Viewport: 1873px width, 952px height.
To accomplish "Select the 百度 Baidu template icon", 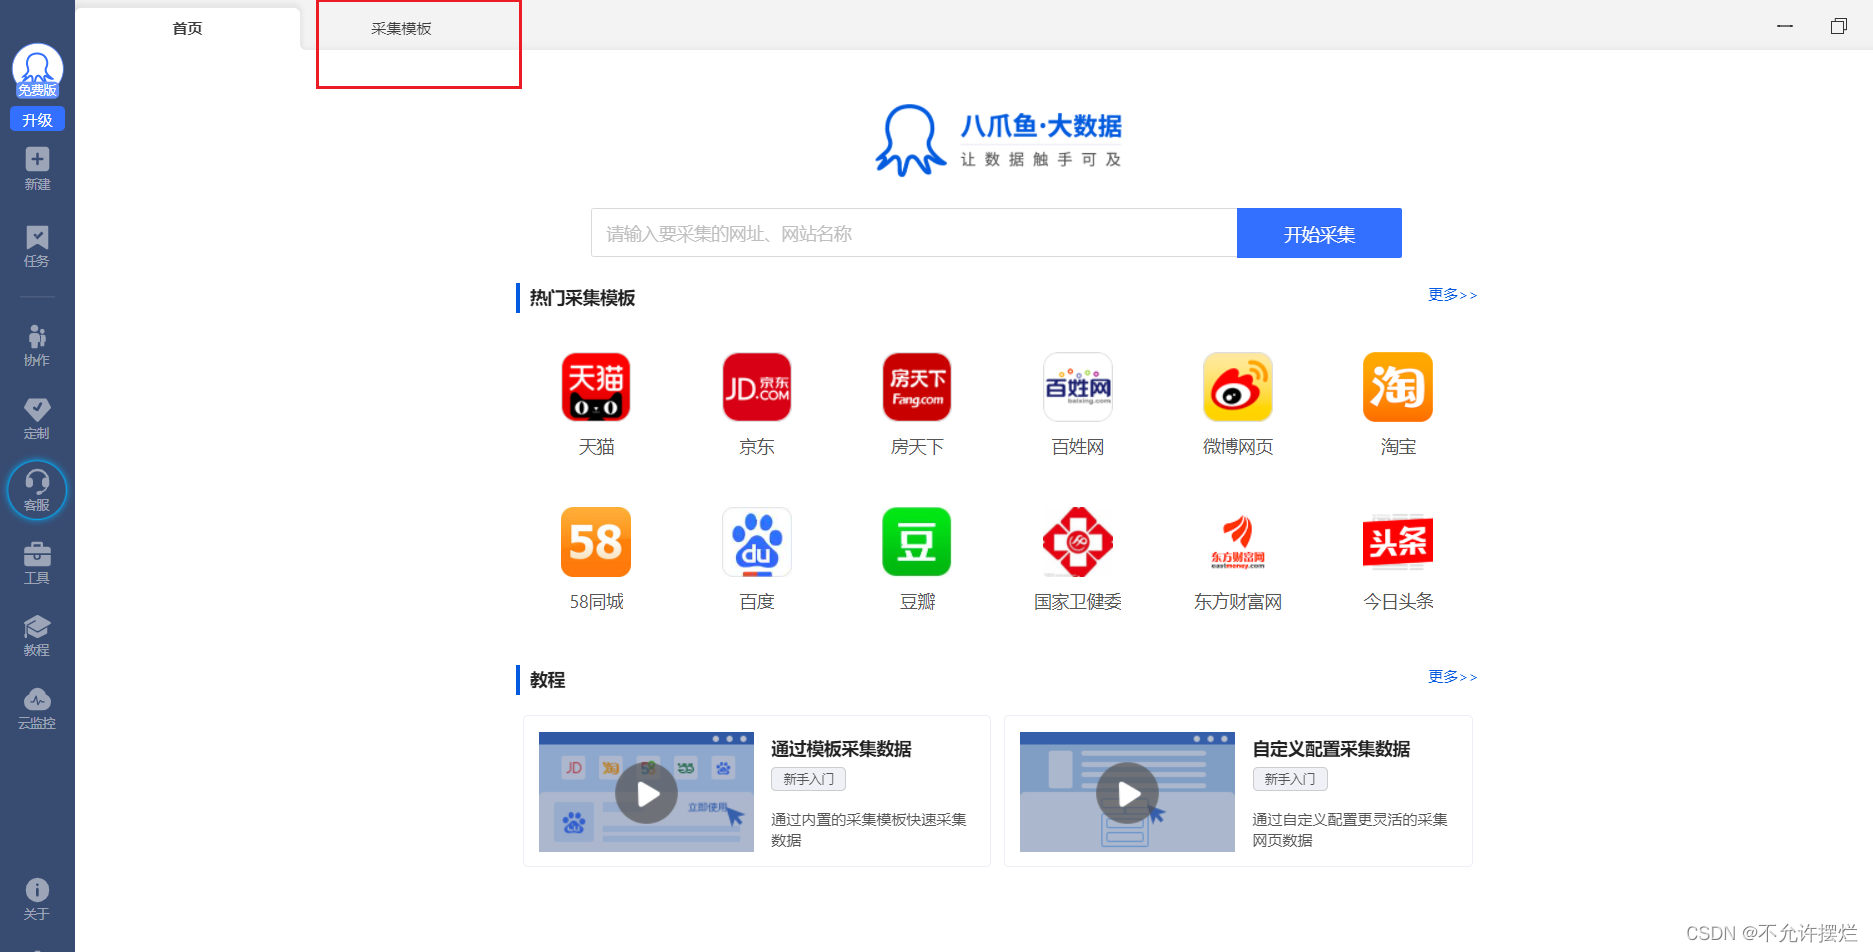I will point(757,542).
